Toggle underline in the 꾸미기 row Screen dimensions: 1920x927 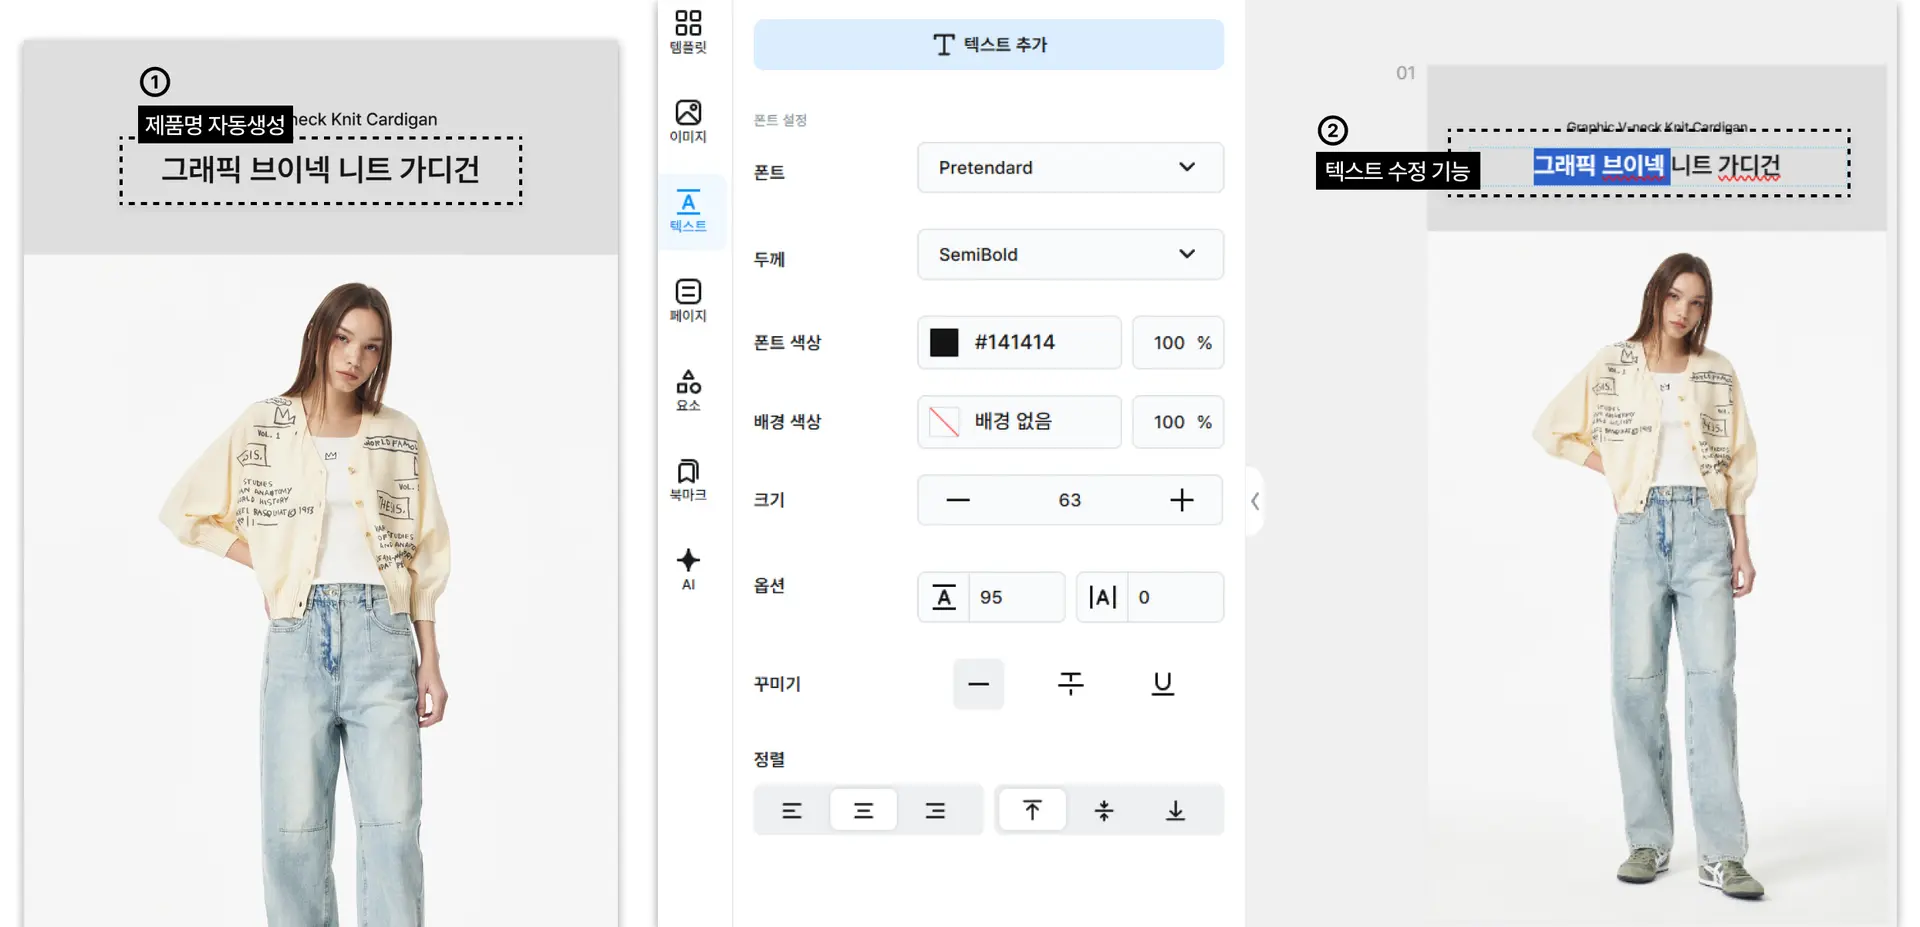1162,684
